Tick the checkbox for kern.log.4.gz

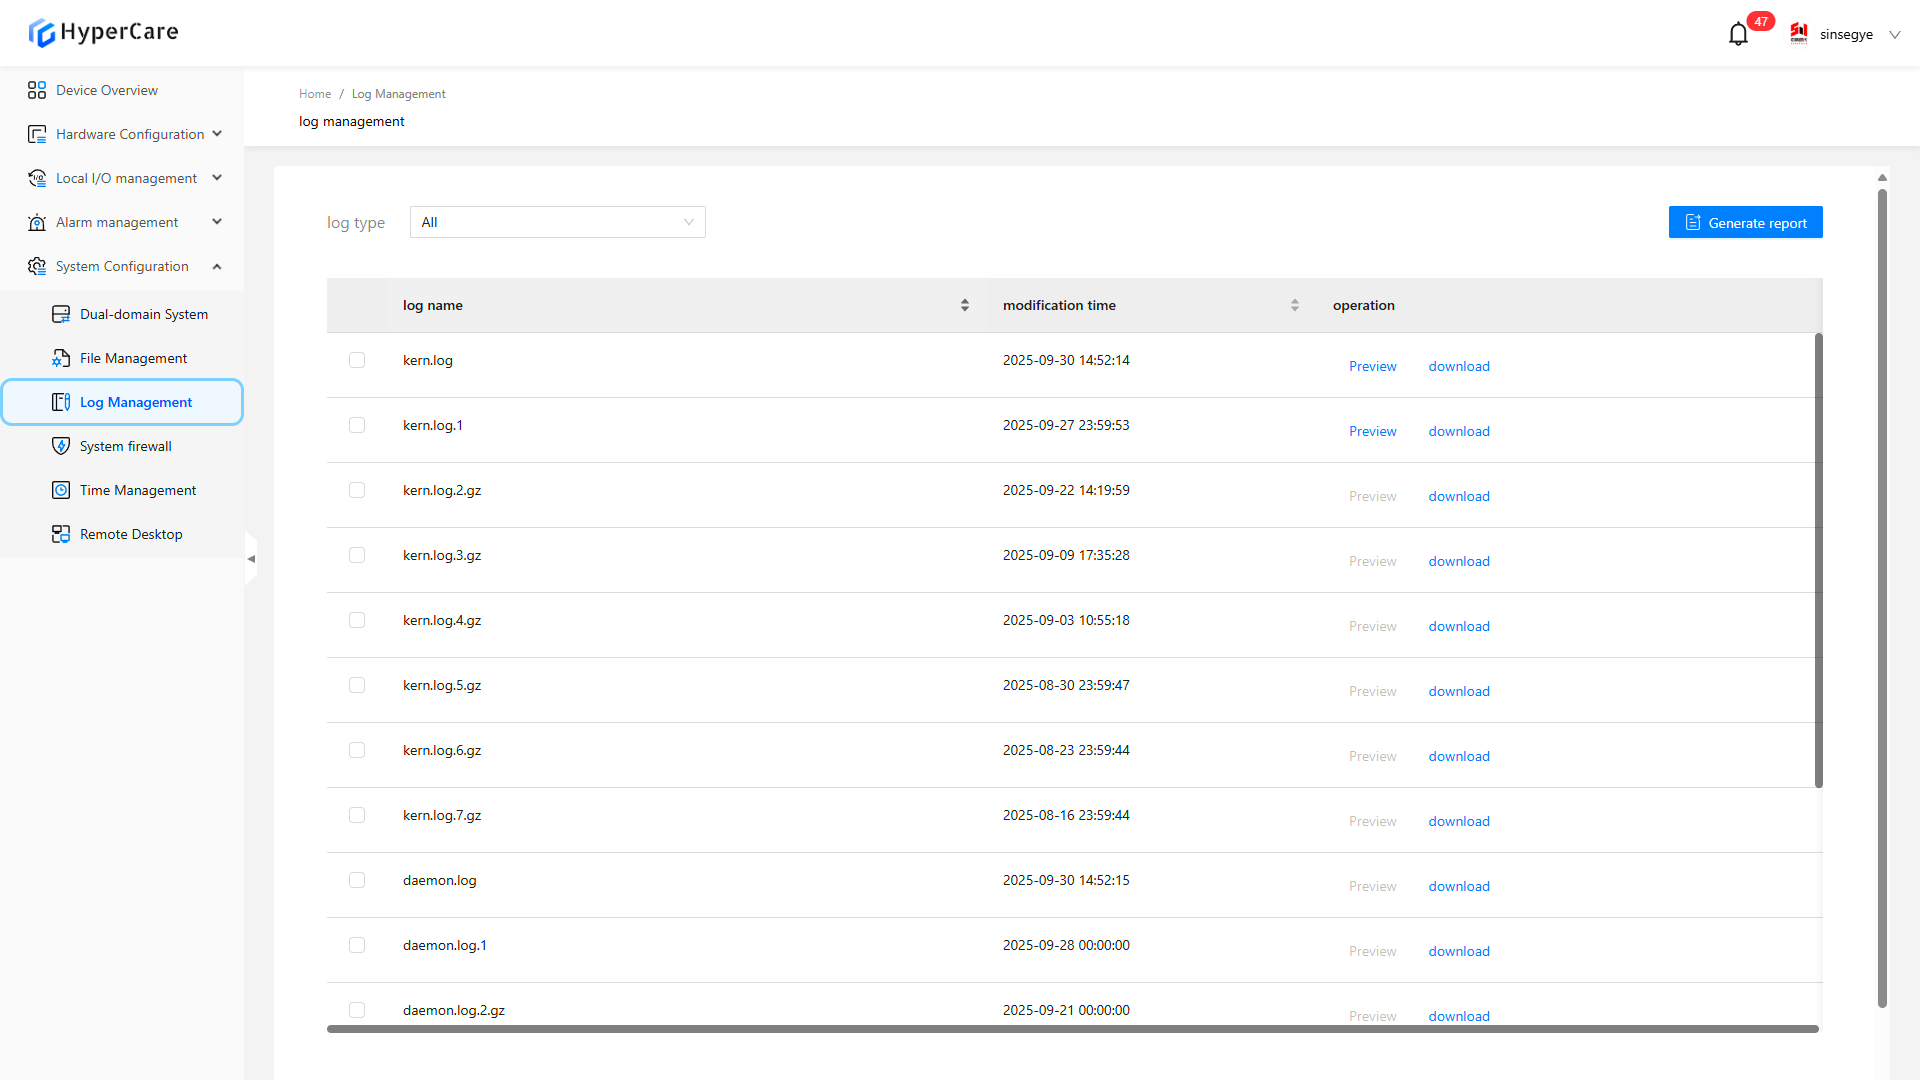click(x=357, y=620)
